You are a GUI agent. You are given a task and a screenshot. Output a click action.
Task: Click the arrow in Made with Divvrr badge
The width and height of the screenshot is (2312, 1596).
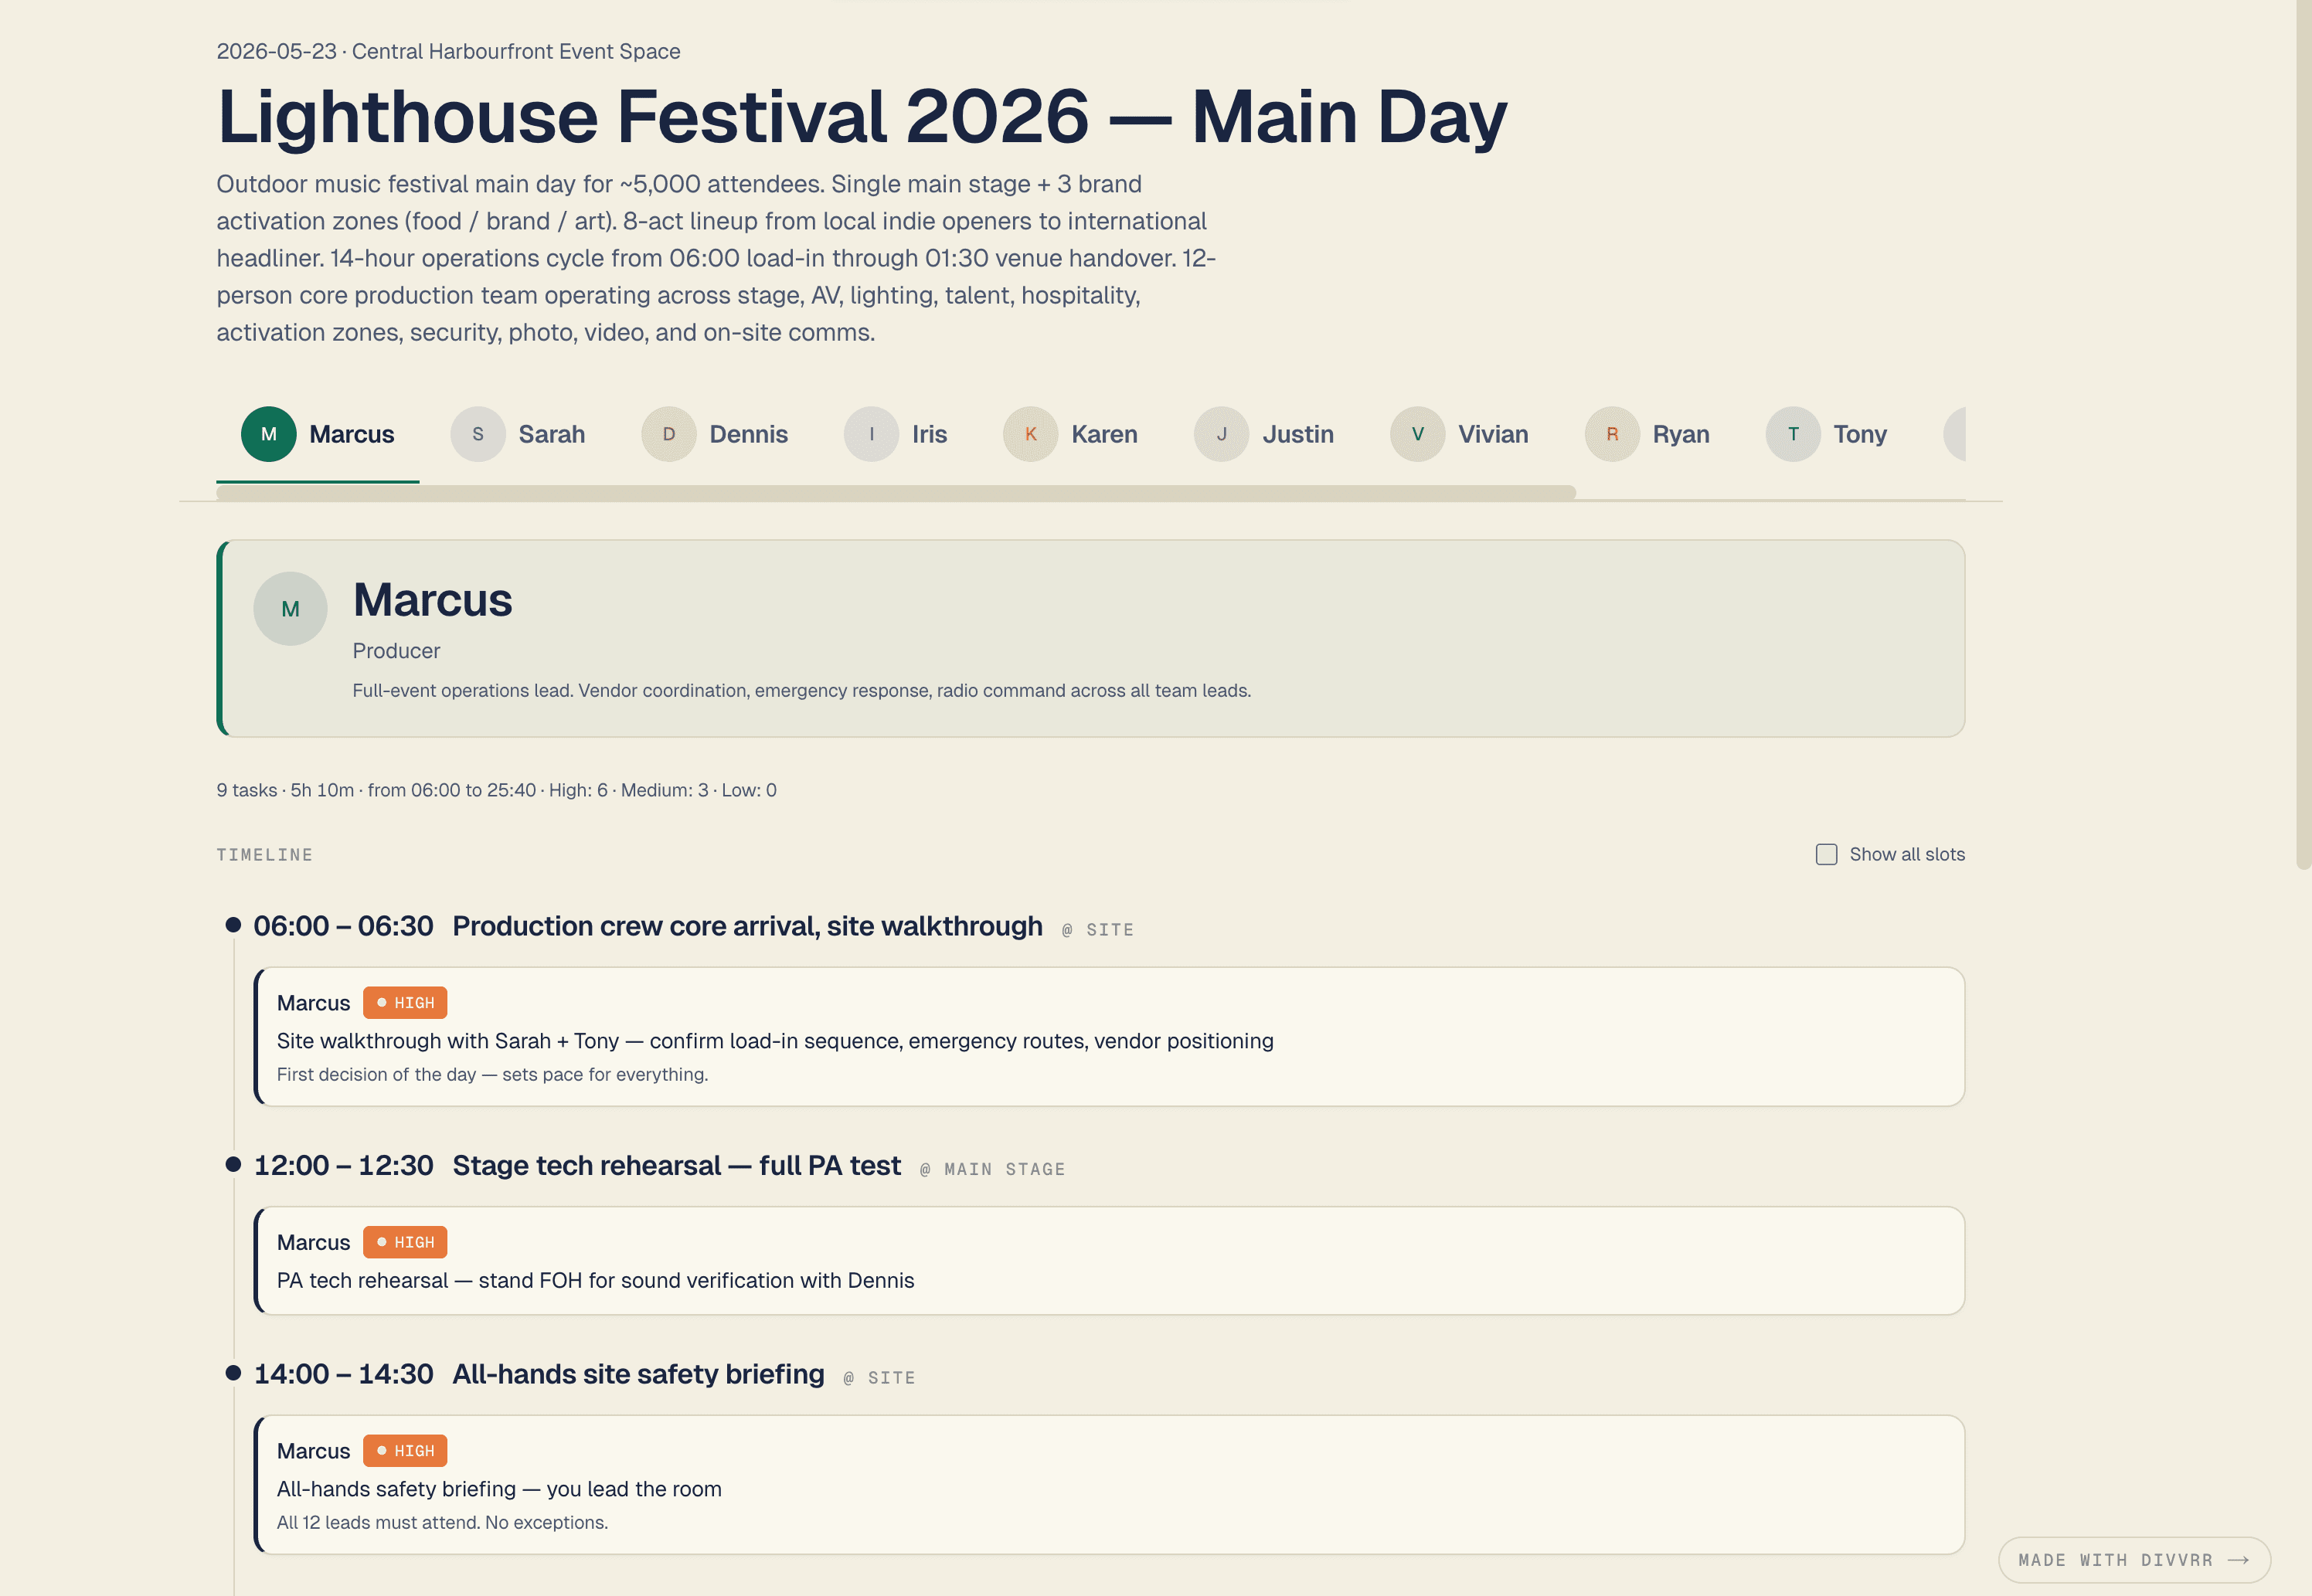click(x=2239, y=1560)
